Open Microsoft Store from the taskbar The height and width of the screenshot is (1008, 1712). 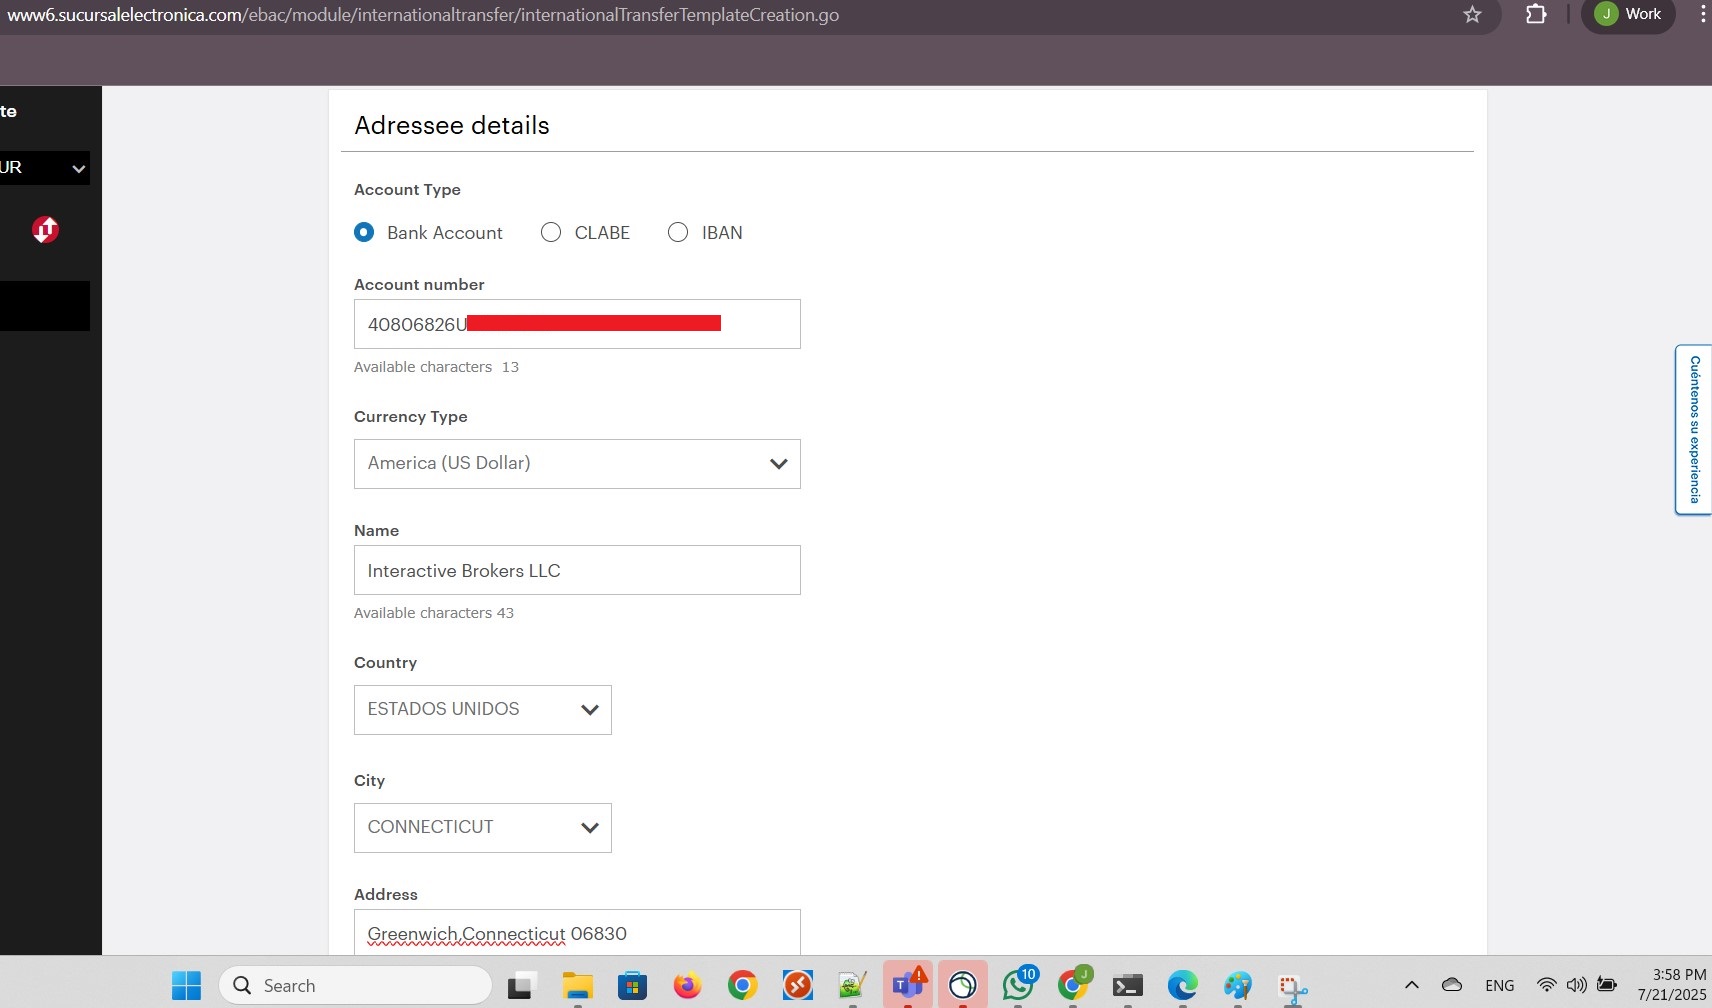pyautogui.click(x=632, y=986)
